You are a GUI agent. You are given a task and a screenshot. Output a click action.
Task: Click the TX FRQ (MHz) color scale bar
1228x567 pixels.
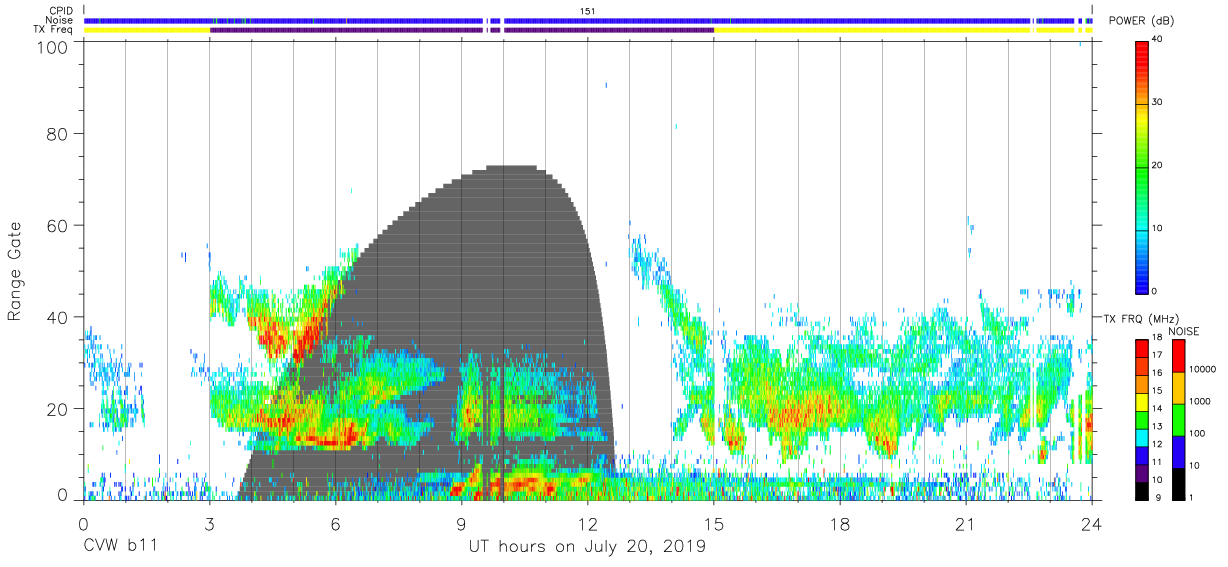1142,419
